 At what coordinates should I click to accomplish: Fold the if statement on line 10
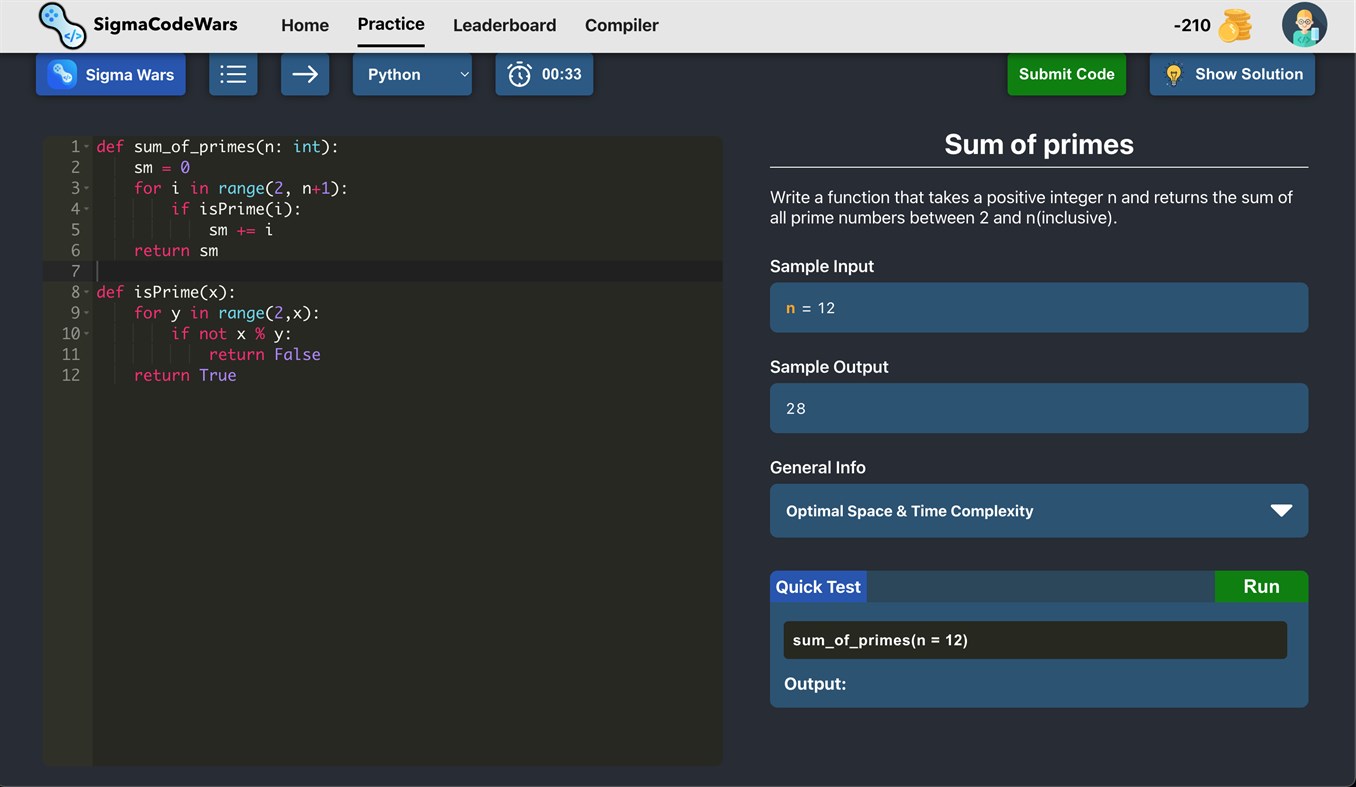(x=88, y=333)
